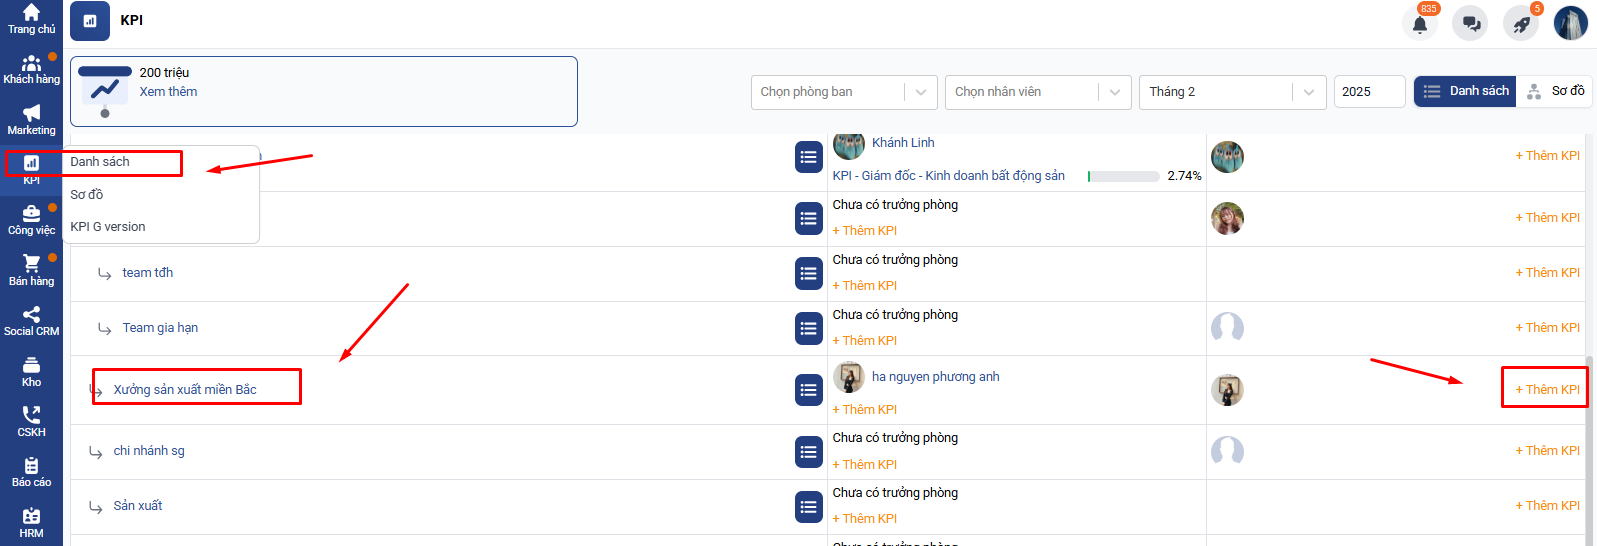Select KPI G version menu item
Viewport: 1597px width, 546px height.
click(x=108, y=227)
